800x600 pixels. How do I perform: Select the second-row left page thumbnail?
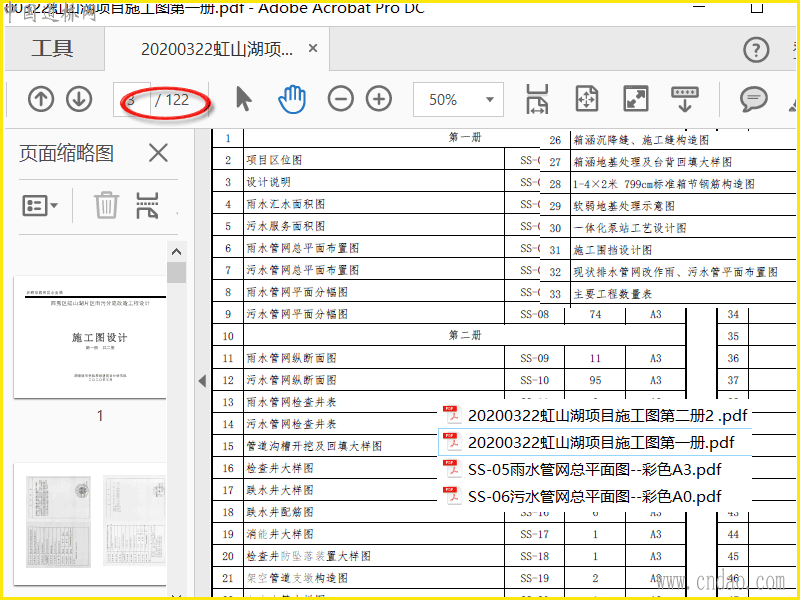coord(58,522)
